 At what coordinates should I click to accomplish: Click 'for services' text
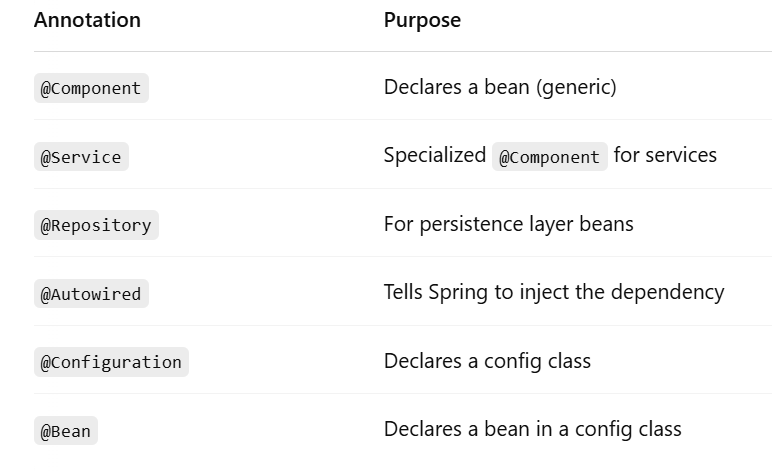coord(665,155)
